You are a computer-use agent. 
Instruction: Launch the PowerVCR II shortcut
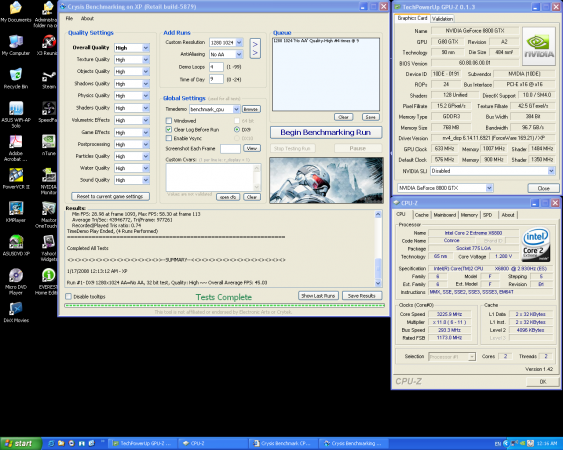pyautogui.click(x=16, y=179)
